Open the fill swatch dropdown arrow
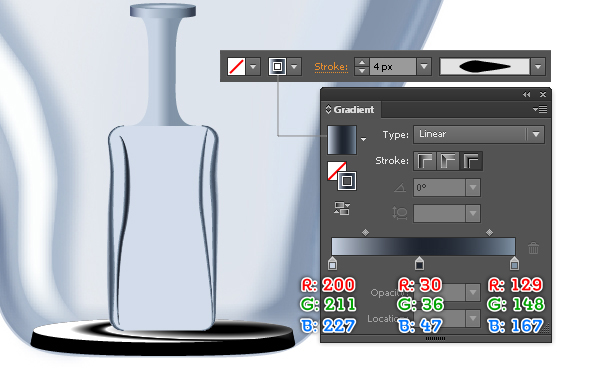Image resolution: width=600 pixels, height=368 pixels. tap(253, 67)
